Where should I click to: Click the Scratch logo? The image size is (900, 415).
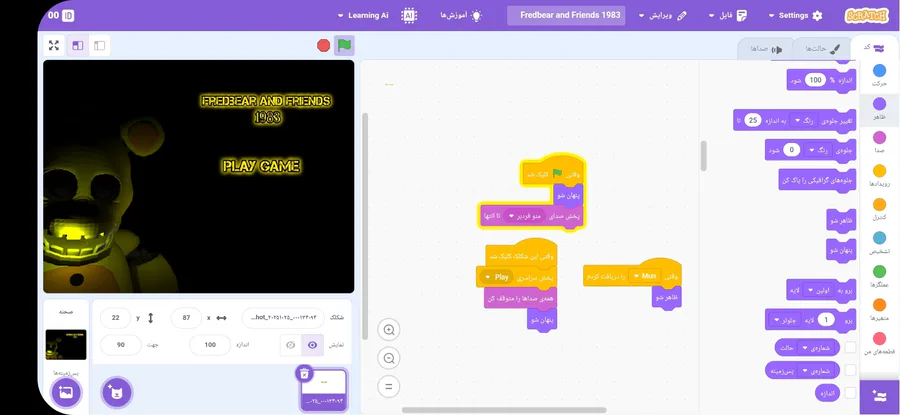coord(866,15)
